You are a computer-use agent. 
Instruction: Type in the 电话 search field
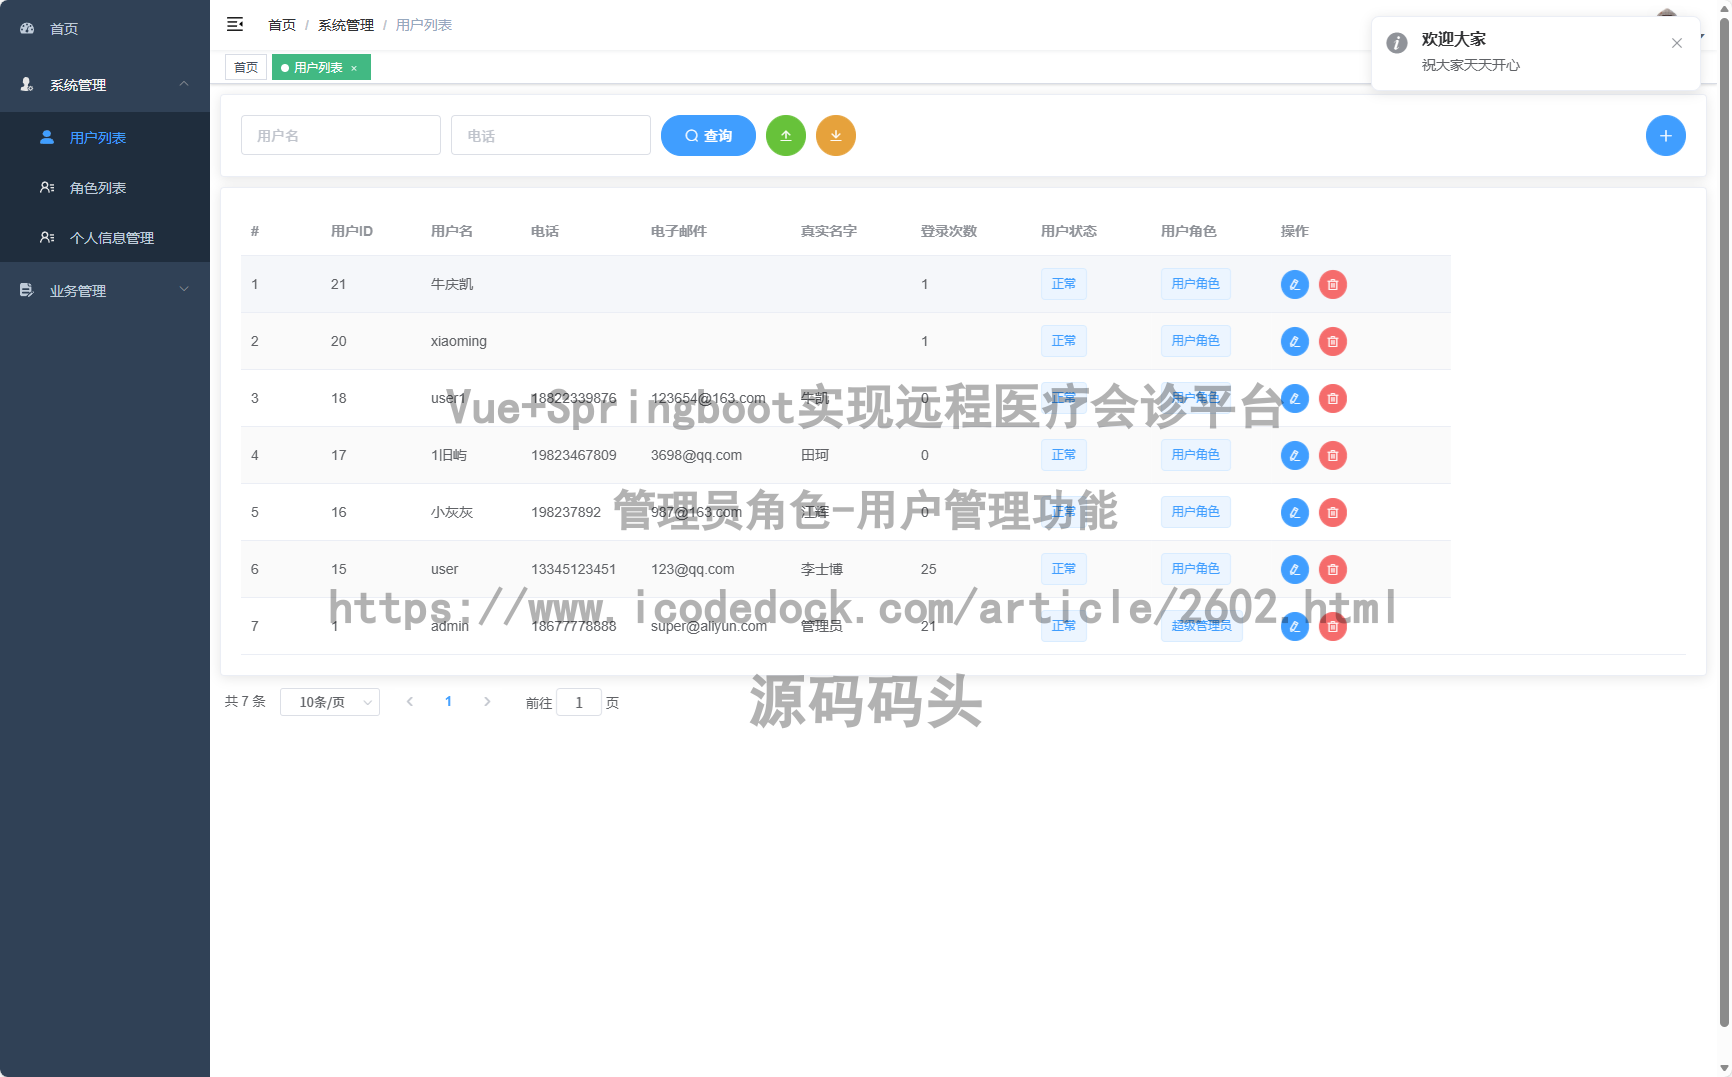coord(551,135)
